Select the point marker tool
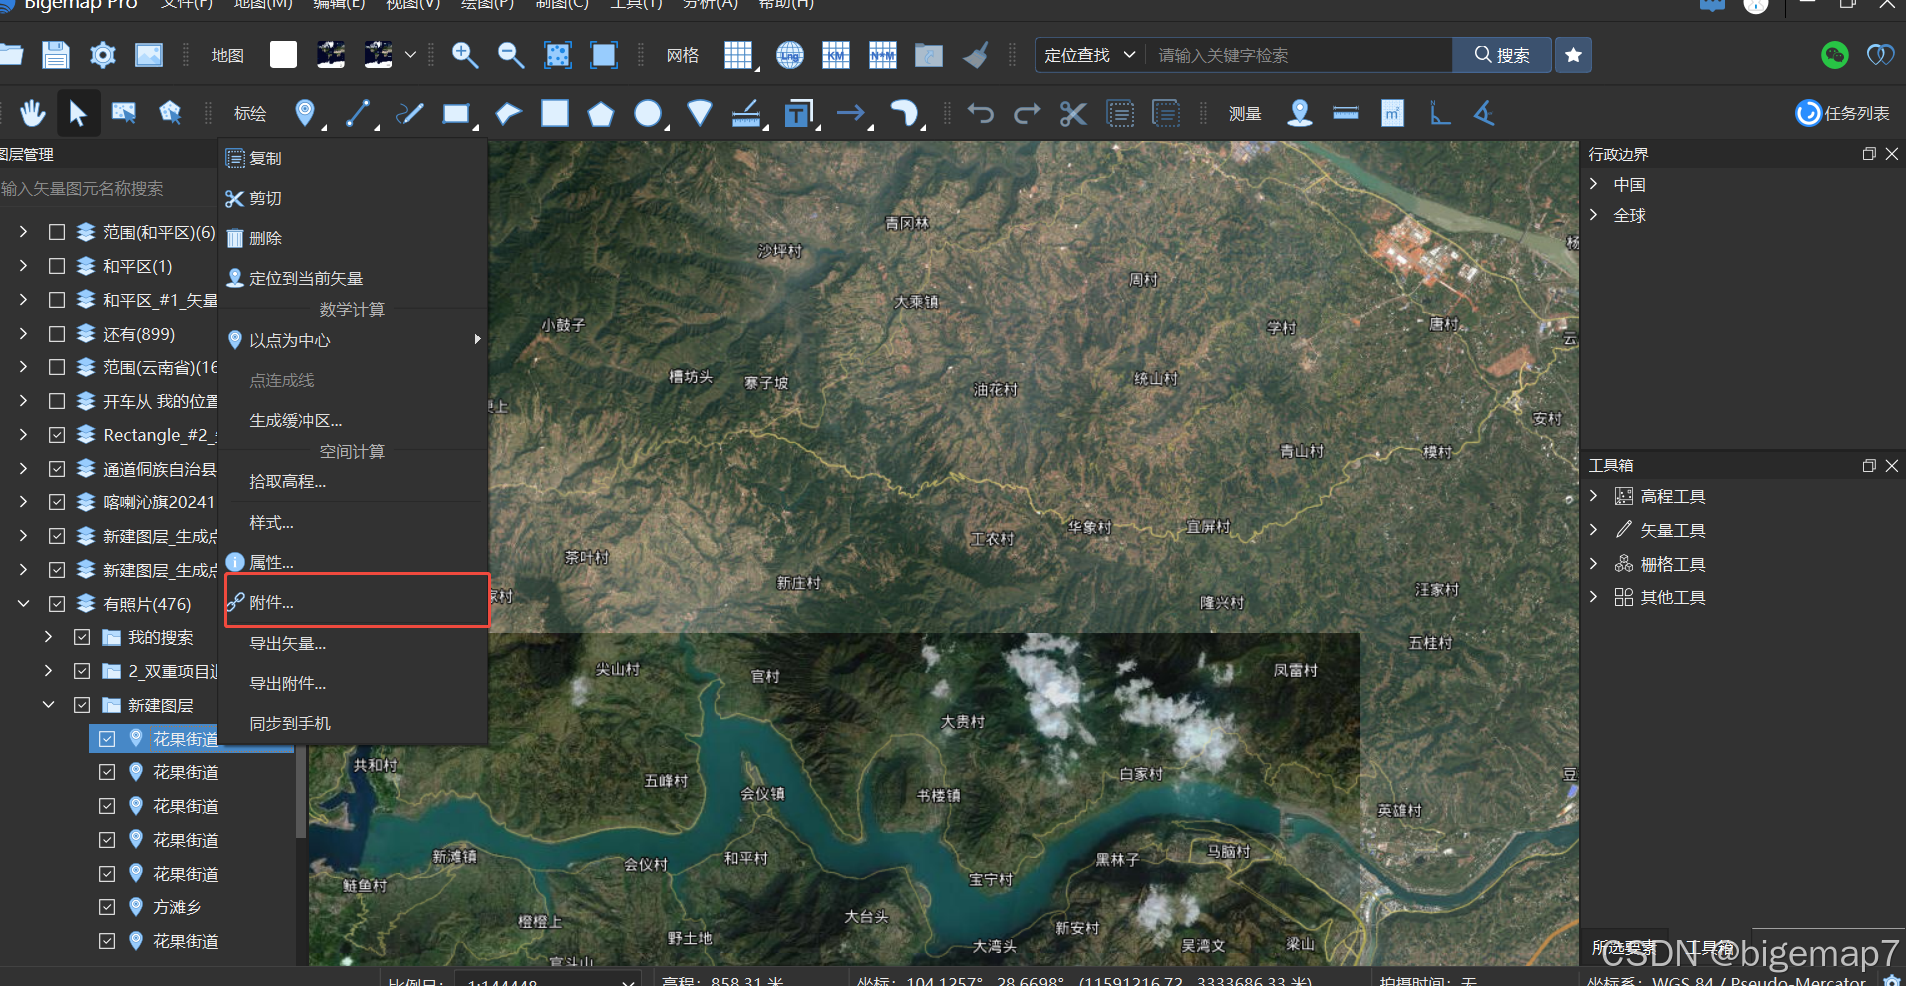 coord(305,113)
